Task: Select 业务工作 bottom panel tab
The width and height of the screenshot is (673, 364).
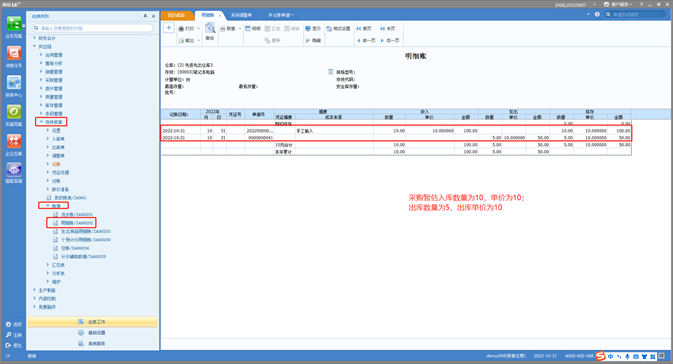Action: pyautogui.click(x=92, y=322)
